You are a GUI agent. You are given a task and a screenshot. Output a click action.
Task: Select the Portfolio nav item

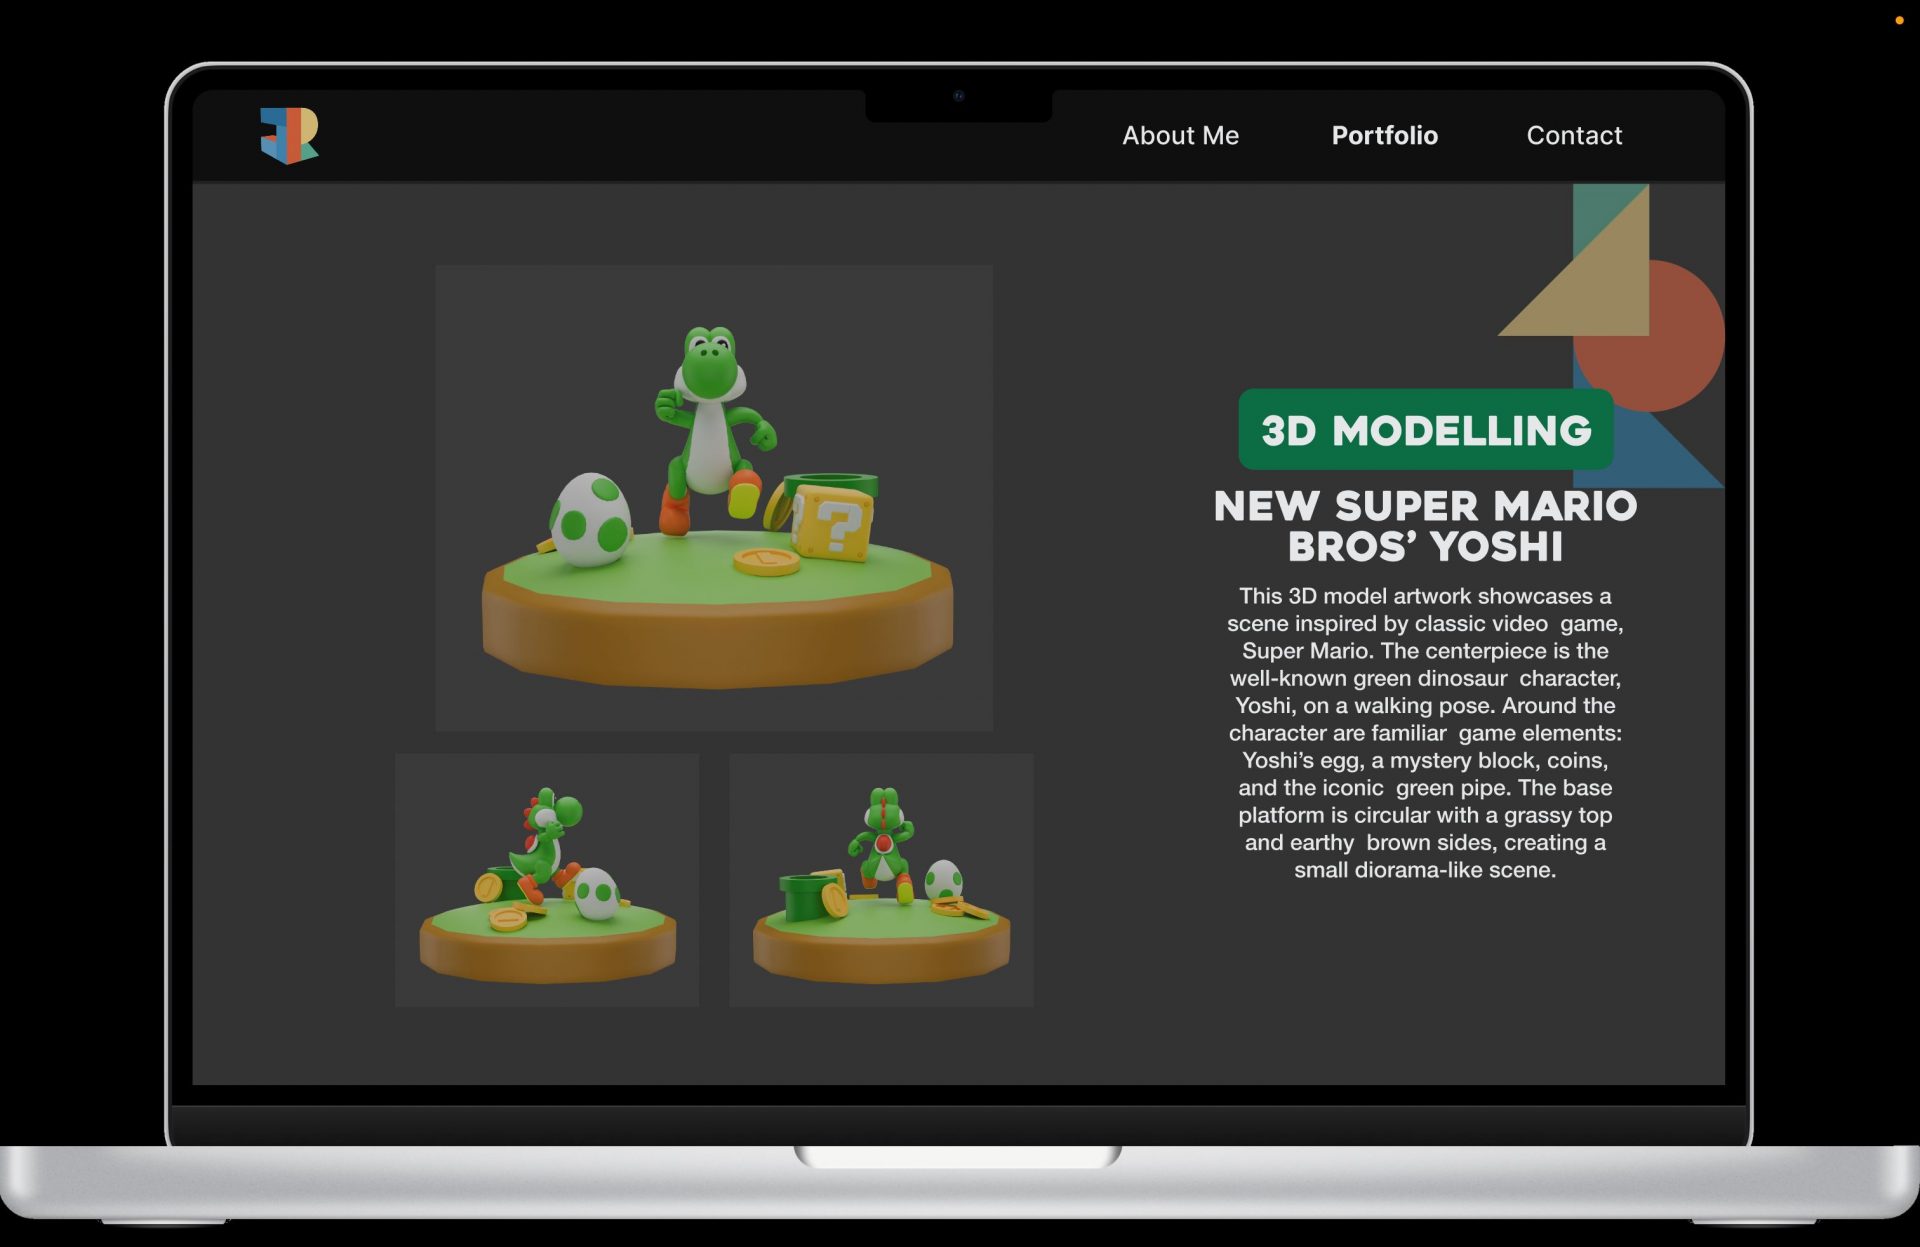coord(1384,135)
